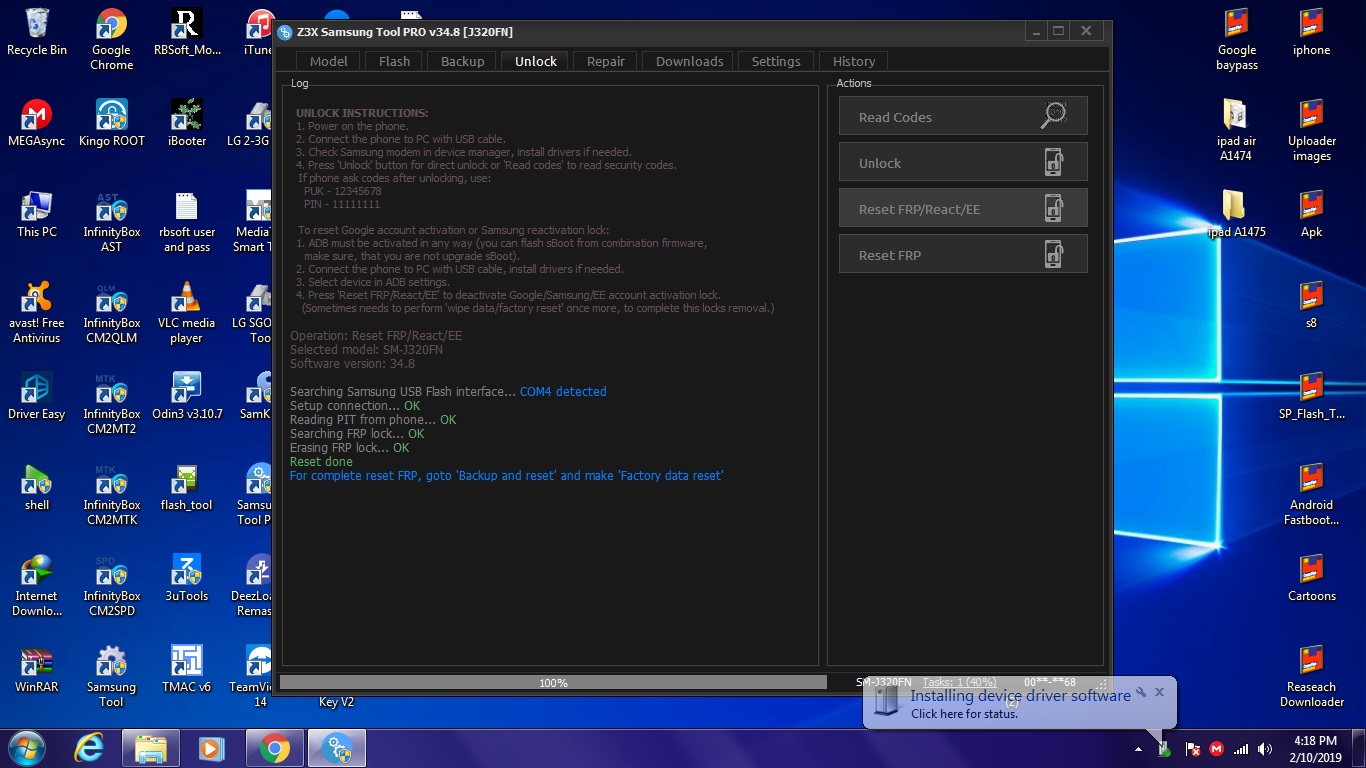This screenshot has width=1366, height=768.
Task: Click the 100% progress bar
Action: pos(553,683)
